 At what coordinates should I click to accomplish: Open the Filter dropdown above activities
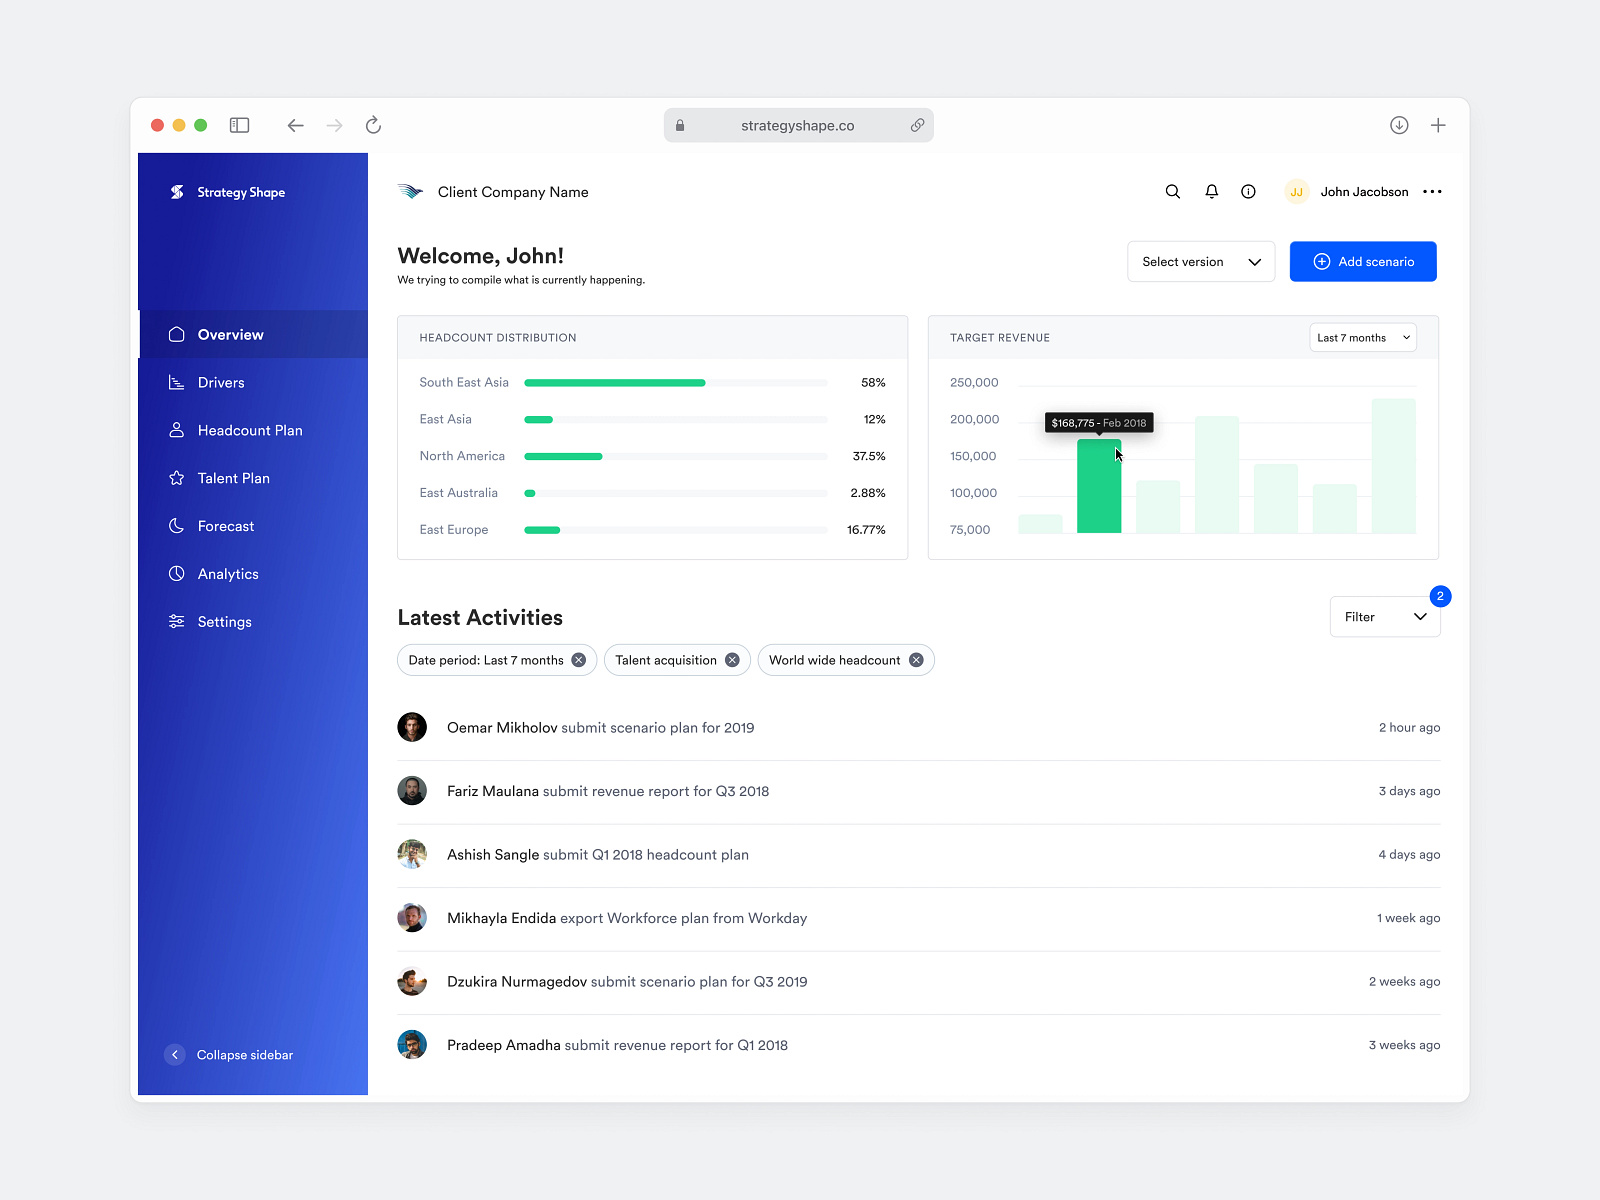[x=1385, y=617]
